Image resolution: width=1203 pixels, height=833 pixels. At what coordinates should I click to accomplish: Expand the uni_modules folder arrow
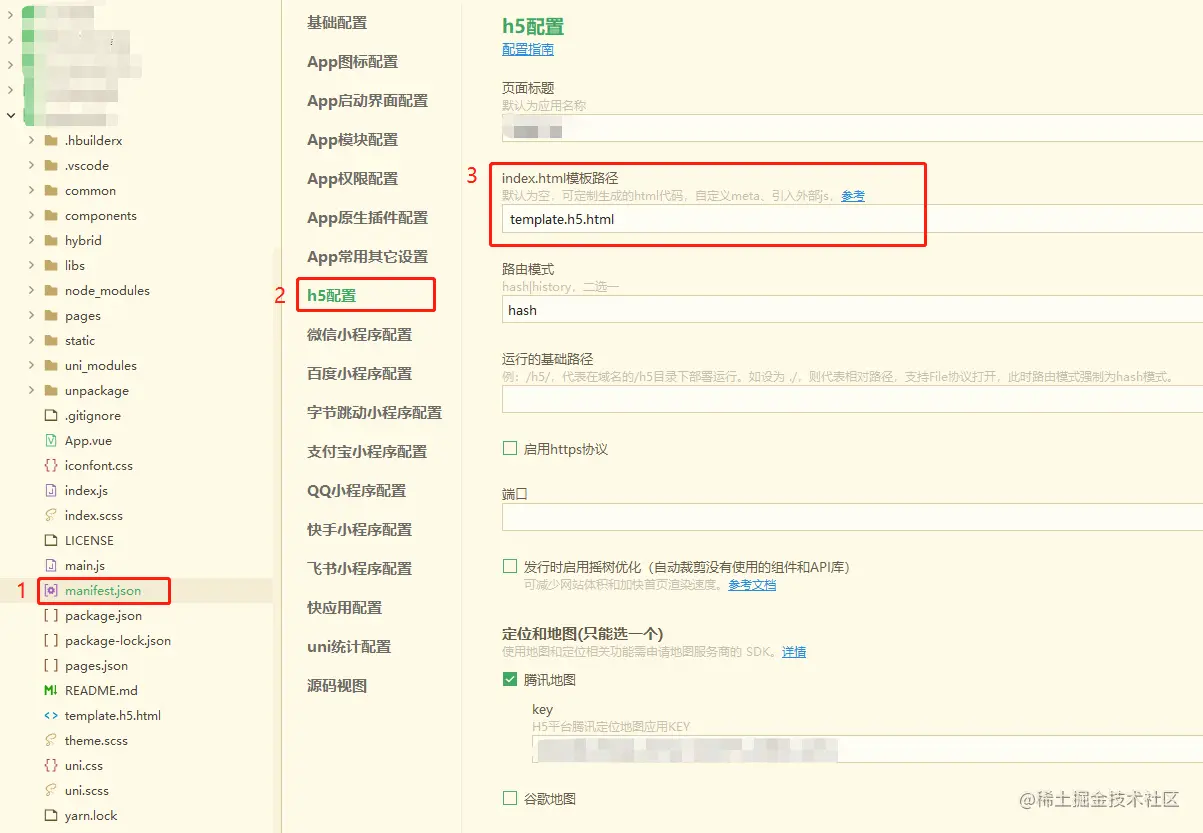pyautogui.click(x=31, y=366)
